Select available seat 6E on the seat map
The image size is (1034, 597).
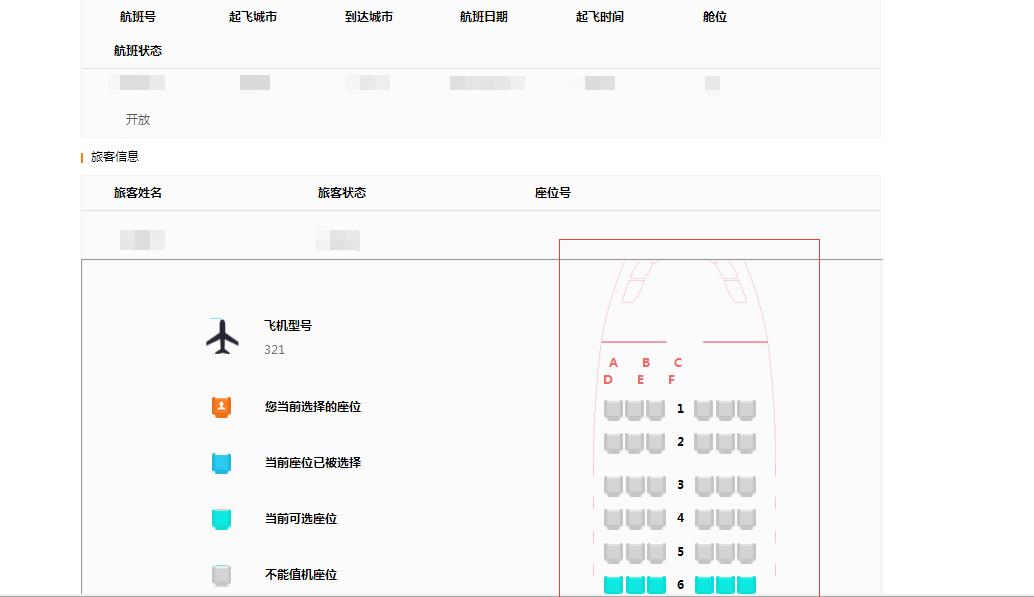point(727,583)
